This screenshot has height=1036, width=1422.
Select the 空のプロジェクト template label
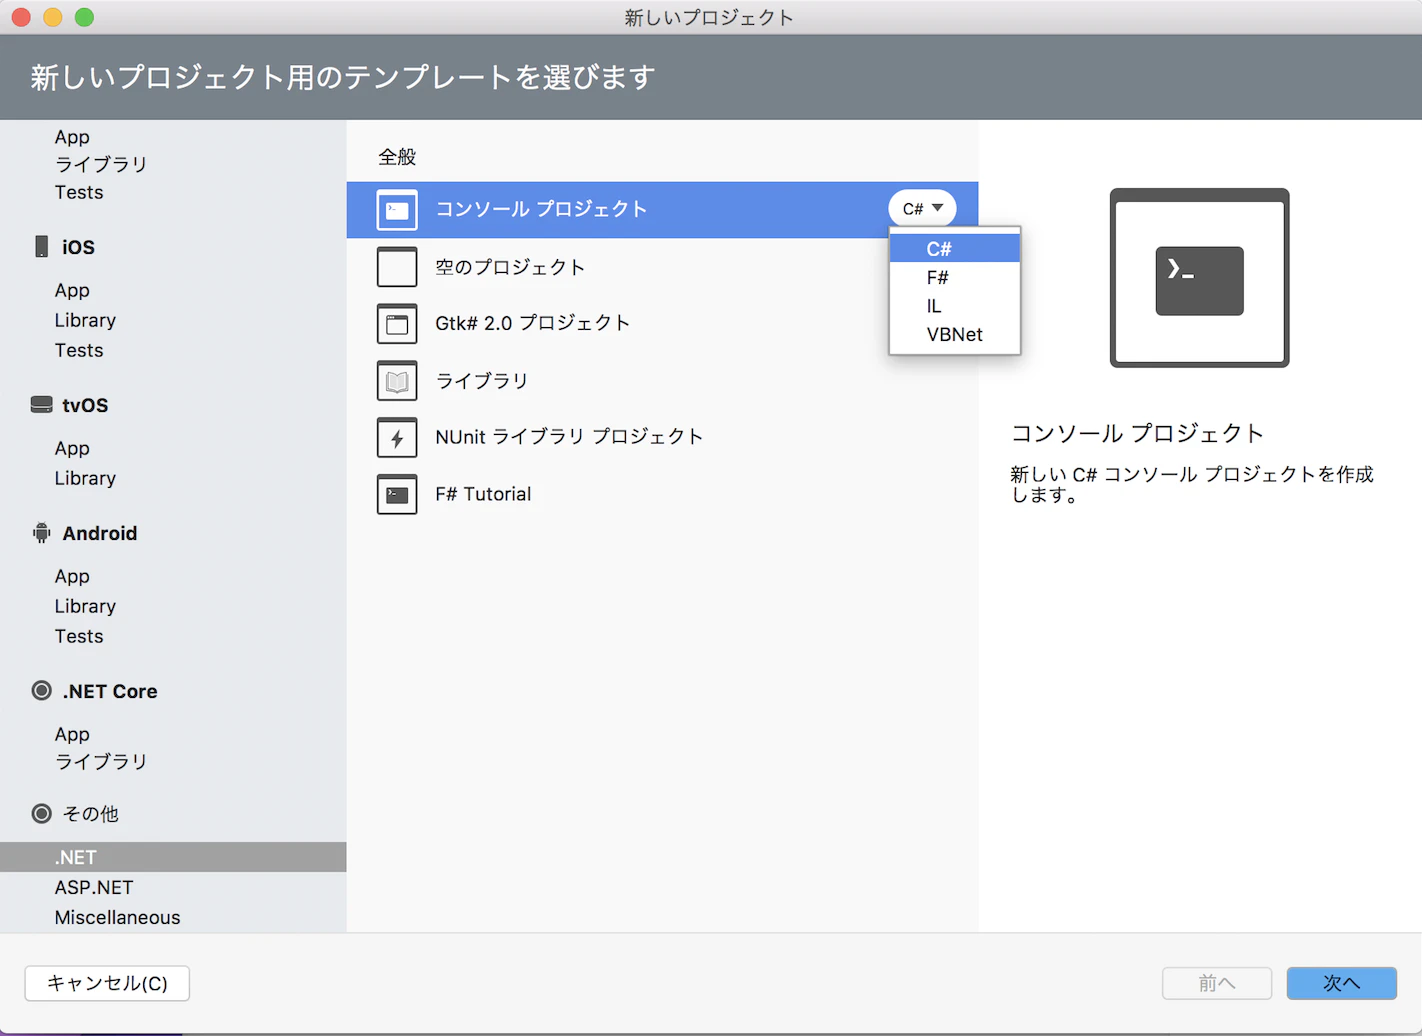510,267
